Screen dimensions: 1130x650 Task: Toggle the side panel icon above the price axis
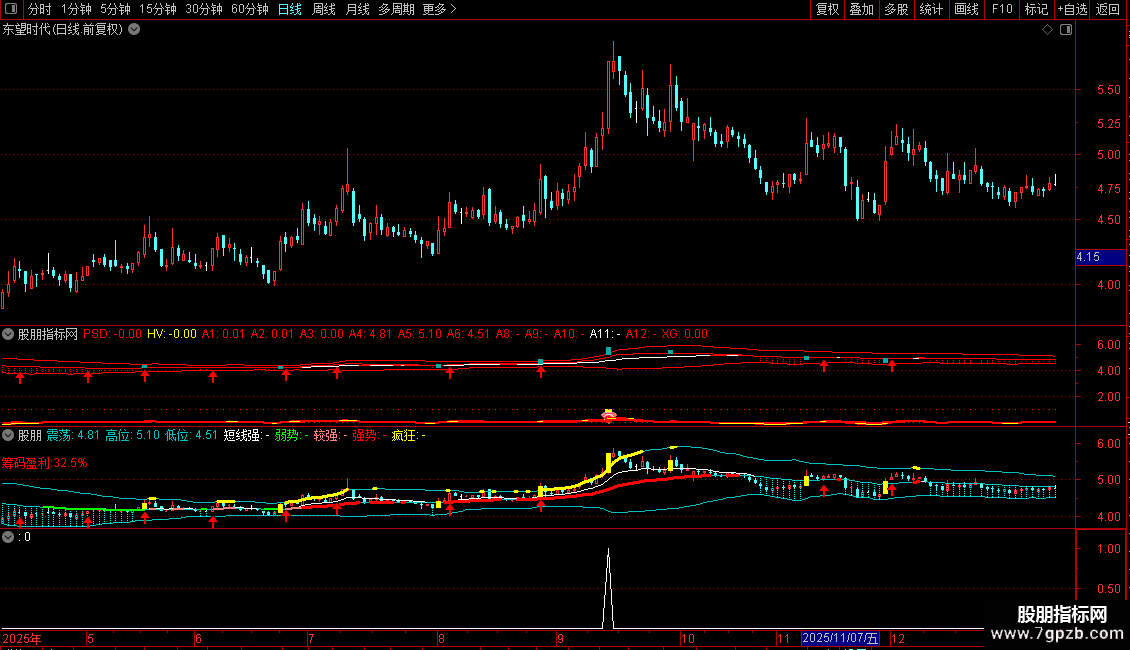[1066, 30]
